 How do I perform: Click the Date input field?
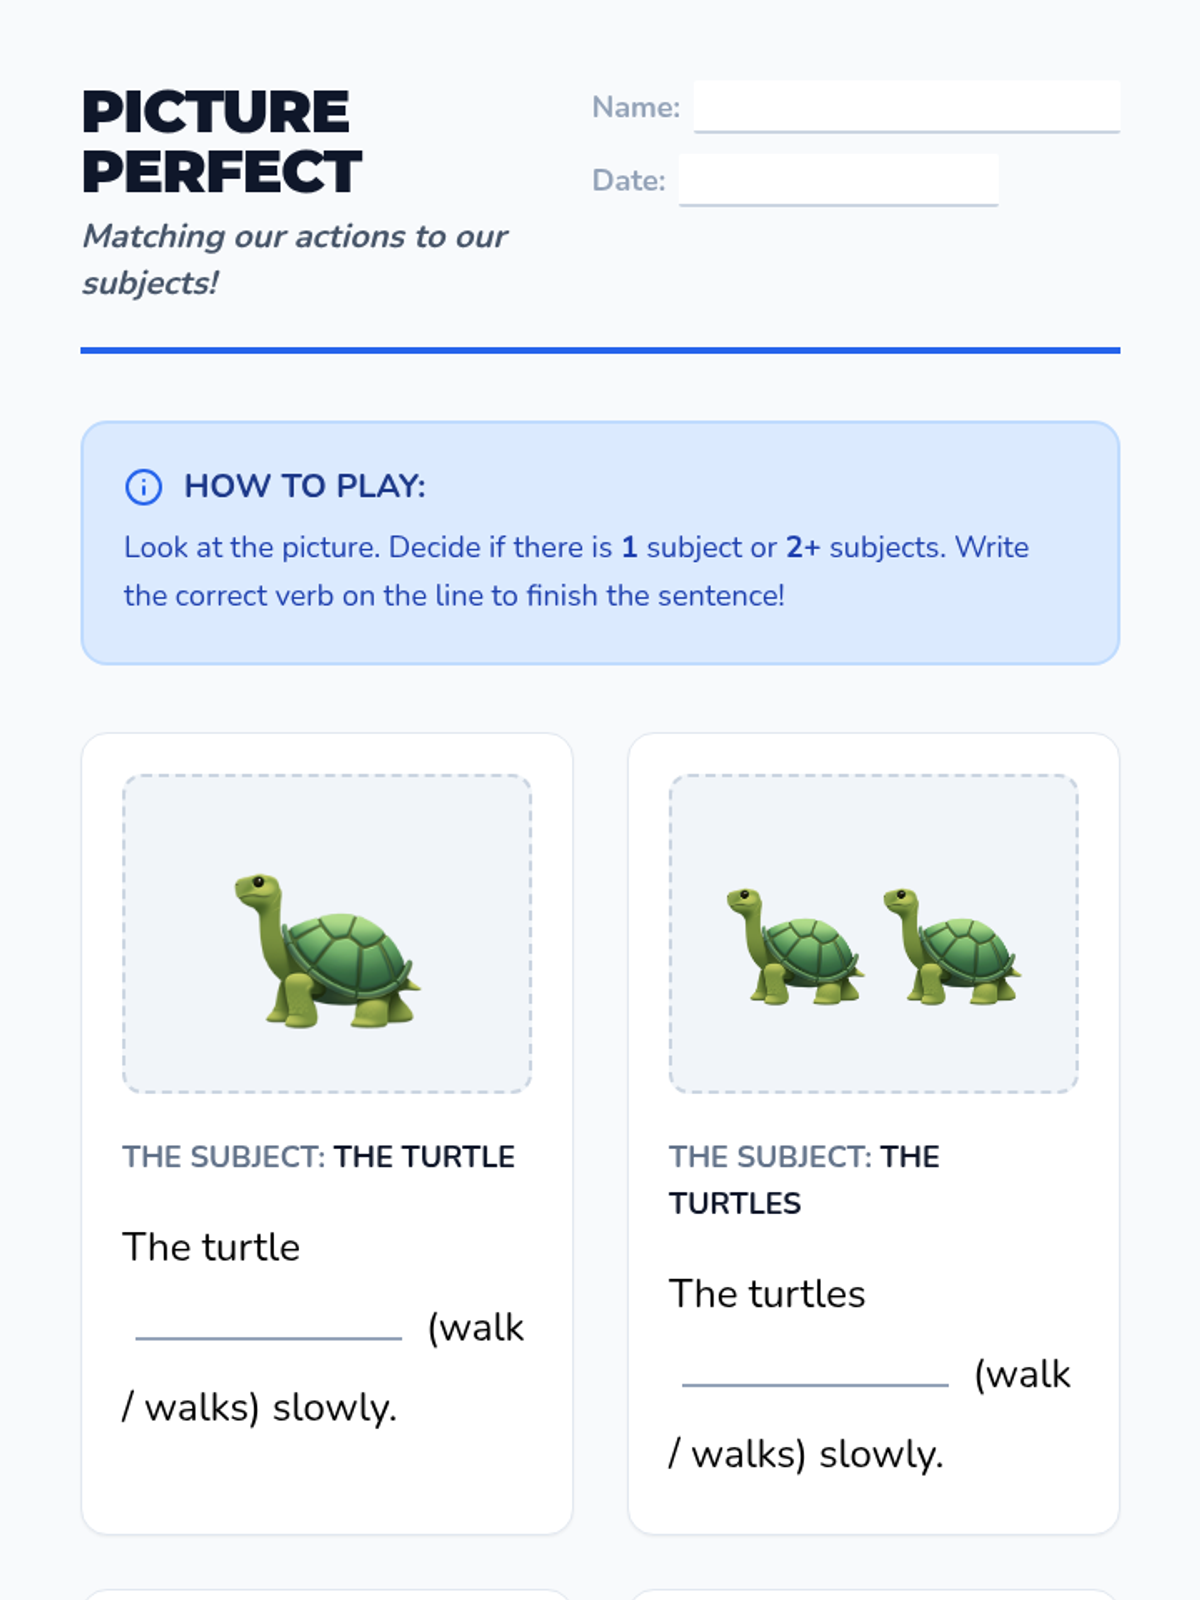coord(838,180)
